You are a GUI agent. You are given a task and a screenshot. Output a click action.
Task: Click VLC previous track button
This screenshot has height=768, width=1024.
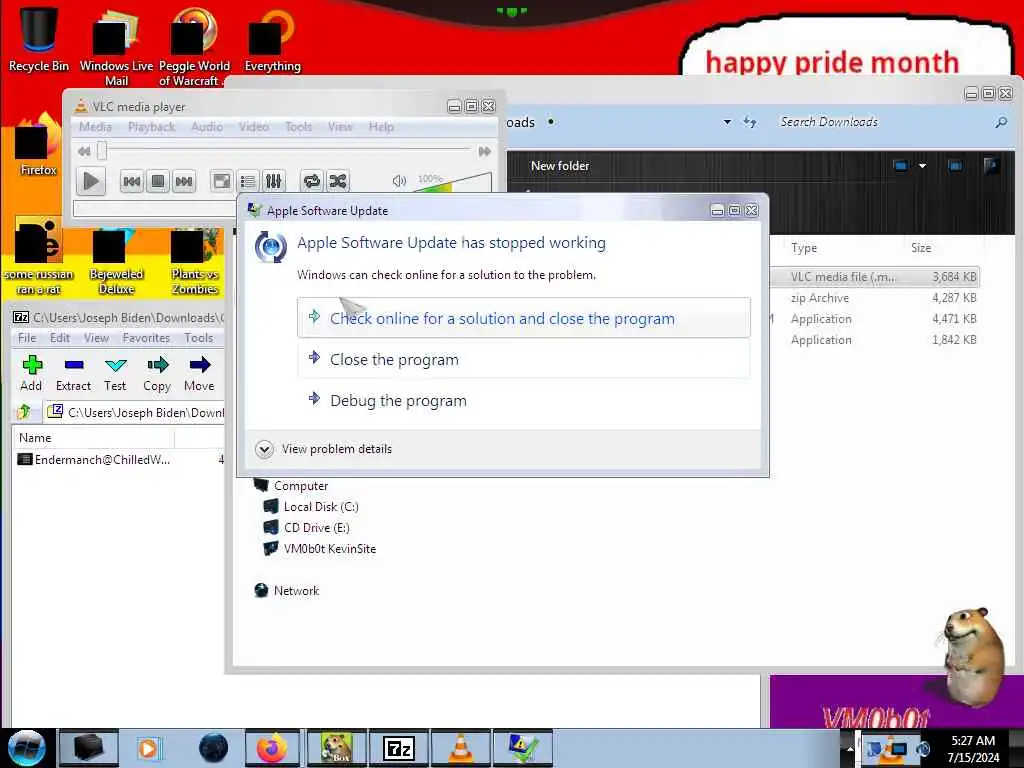[x=131, y=181]
